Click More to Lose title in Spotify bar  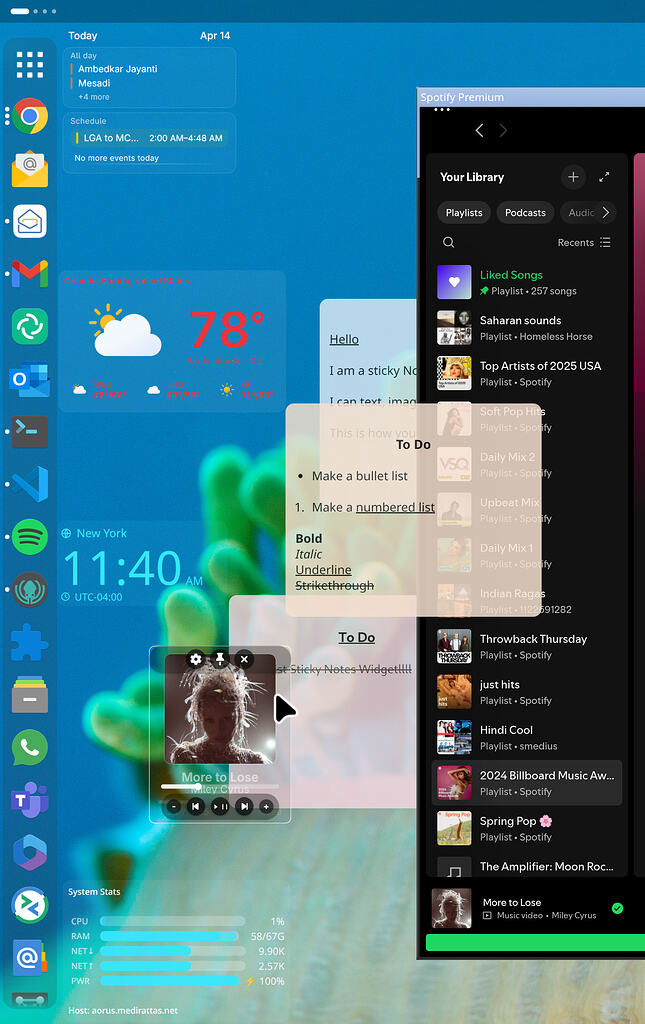pyautogui.click(x=512, y=903)
